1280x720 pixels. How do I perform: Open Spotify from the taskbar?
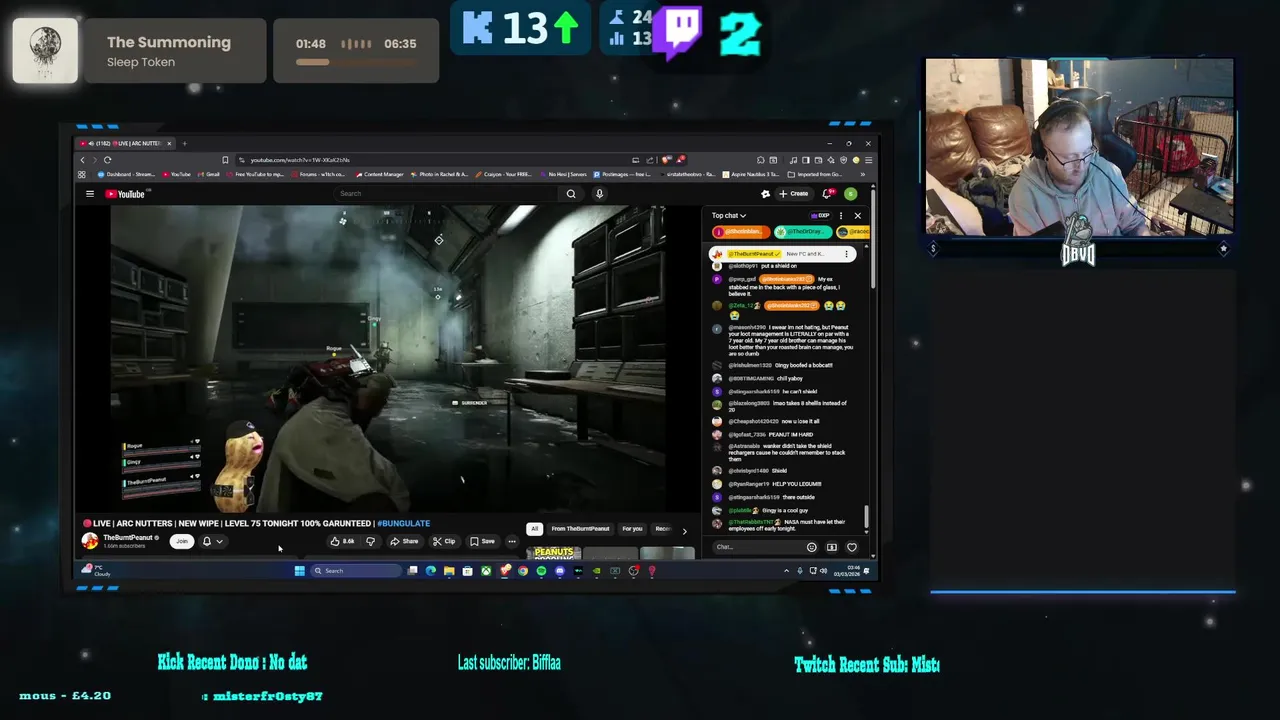tap(541, 571)
